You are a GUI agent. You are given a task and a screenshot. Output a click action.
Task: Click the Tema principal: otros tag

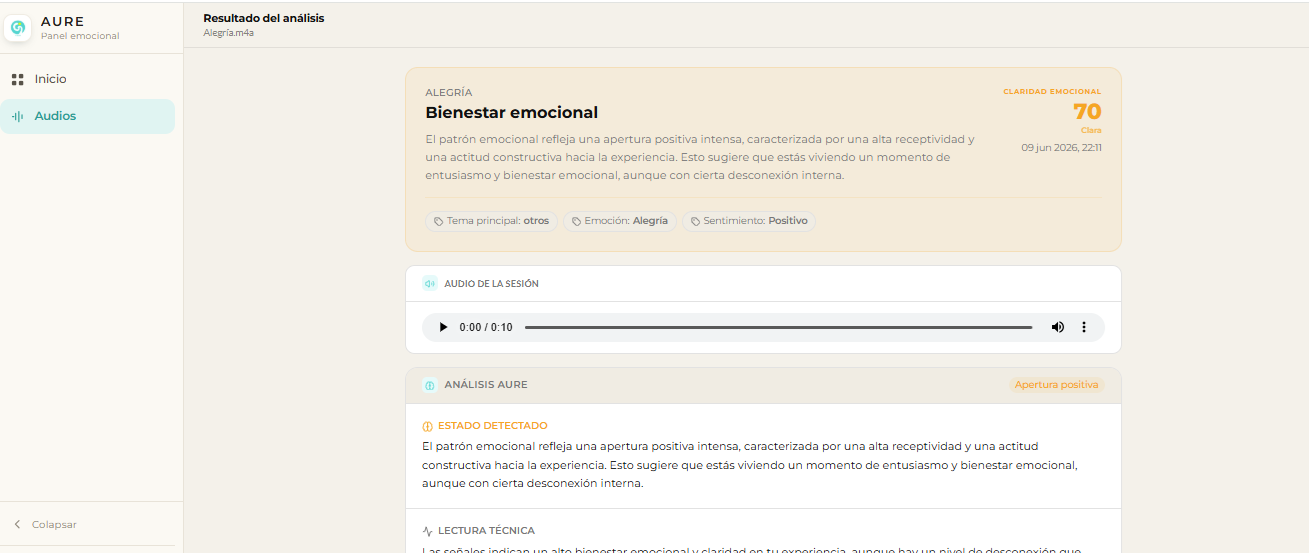491,221
